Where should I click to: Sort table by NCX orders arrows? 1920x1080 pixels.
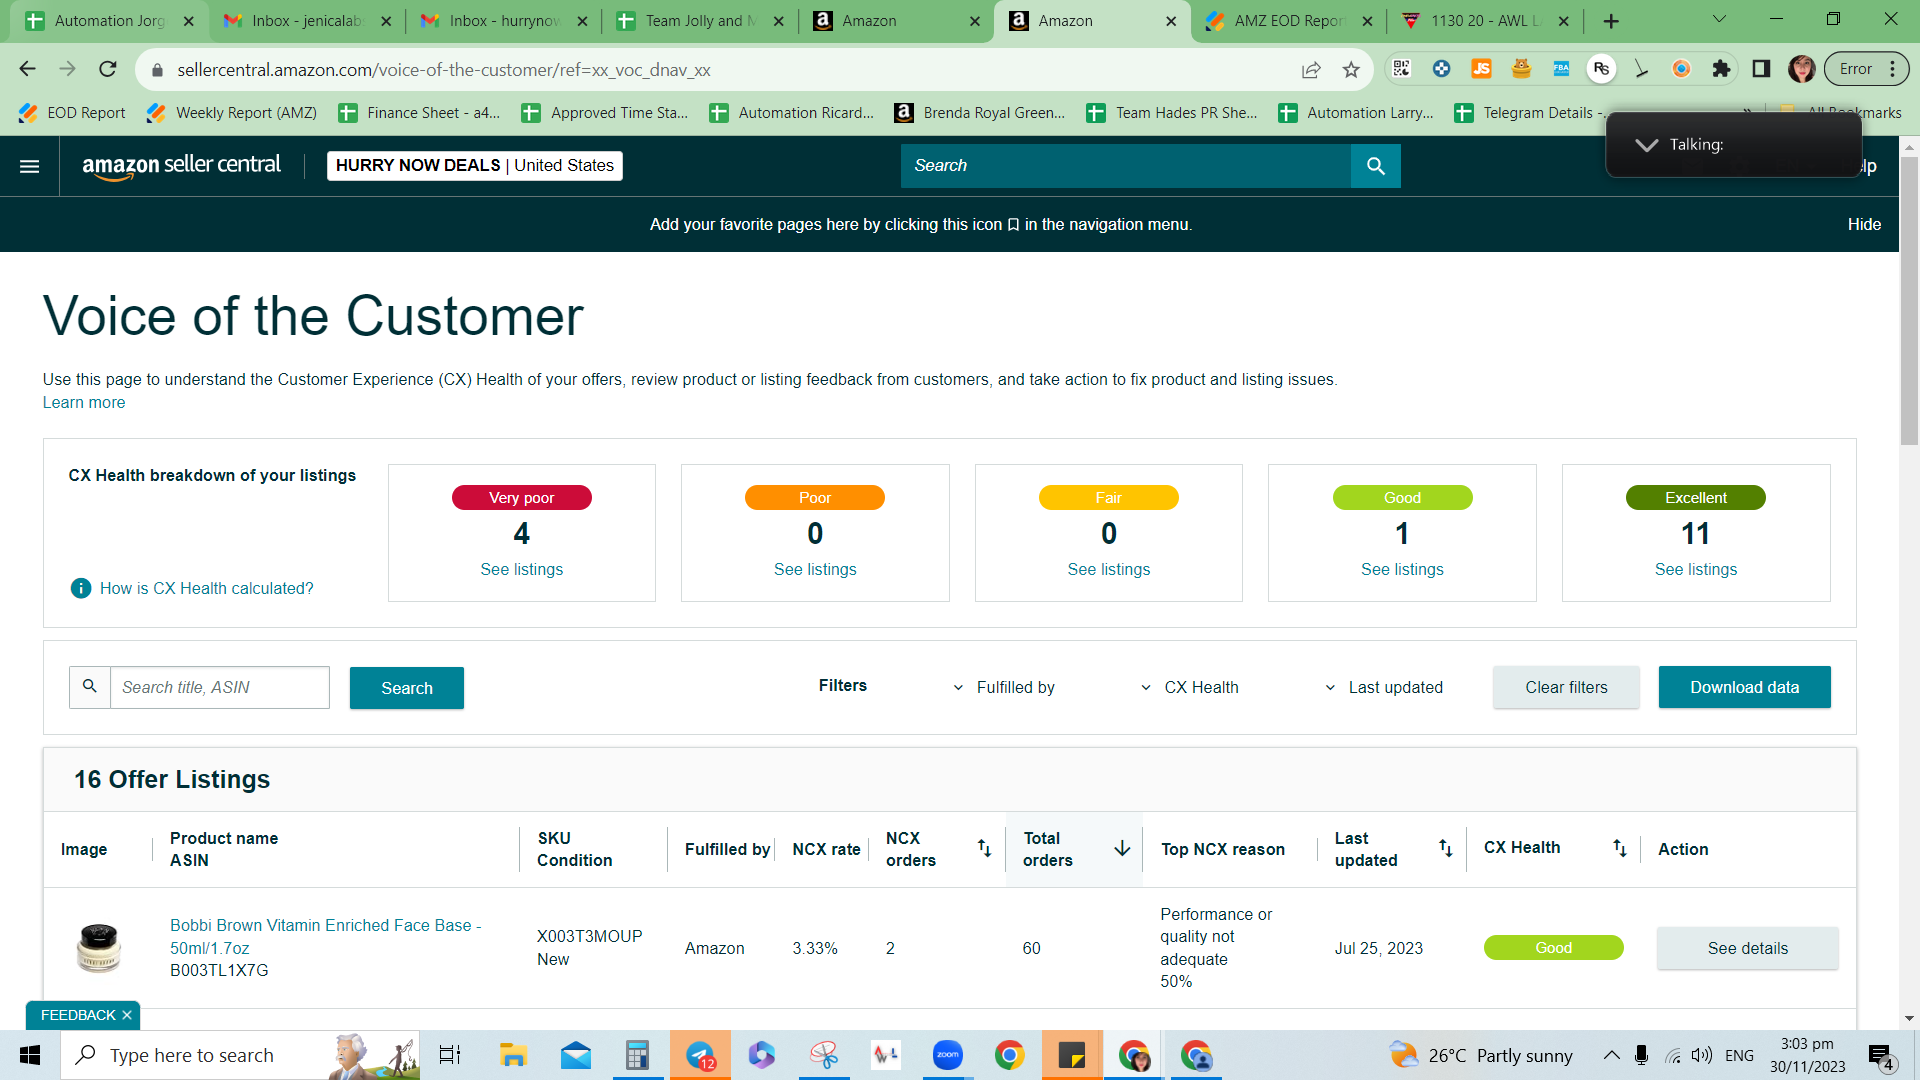pos(984,848)
